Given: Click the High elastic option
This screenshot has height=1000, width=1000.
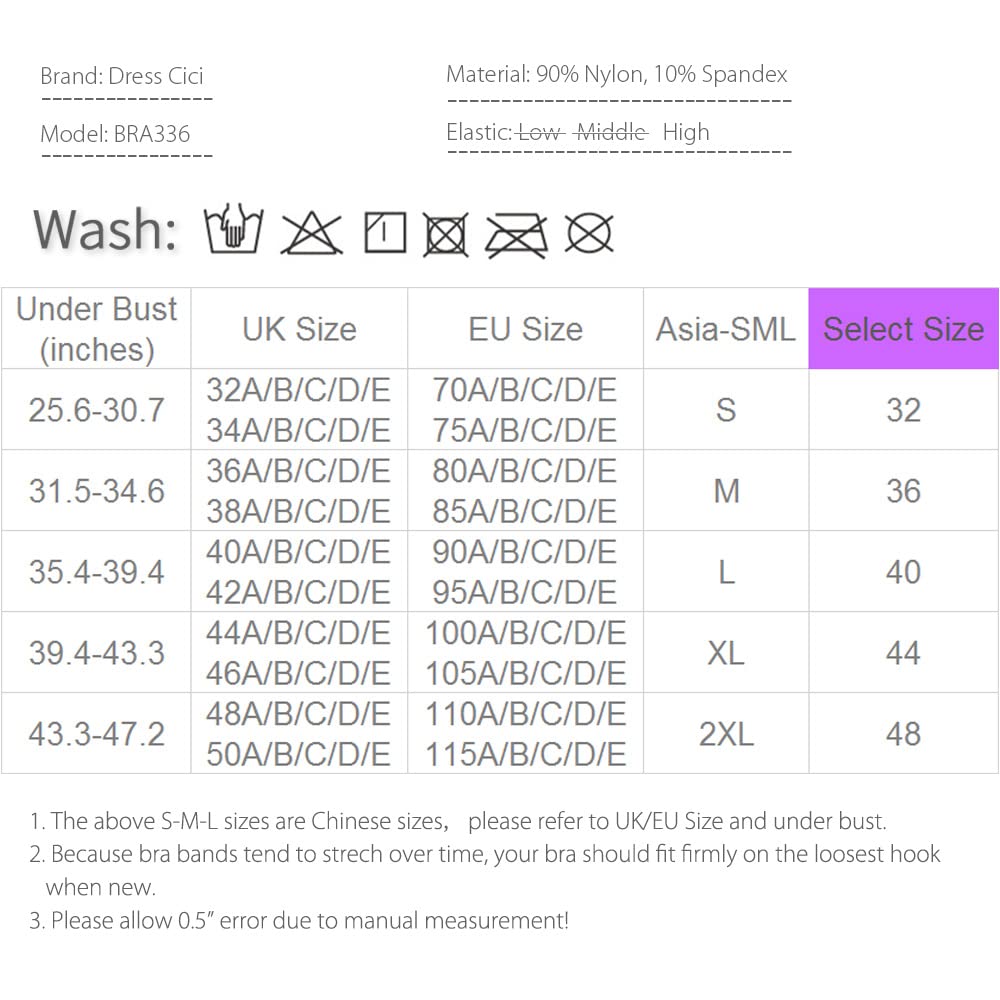Looking at the screenshot, I should pyautogui.click(x=686, y=132).
